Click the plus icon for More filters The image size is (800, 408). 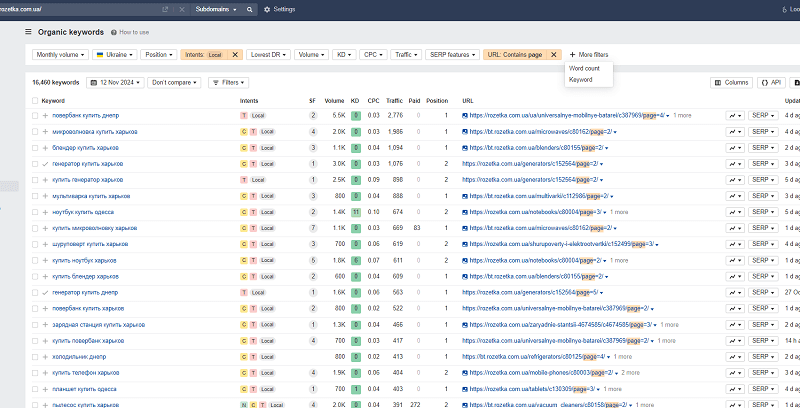tap(572, 55)
